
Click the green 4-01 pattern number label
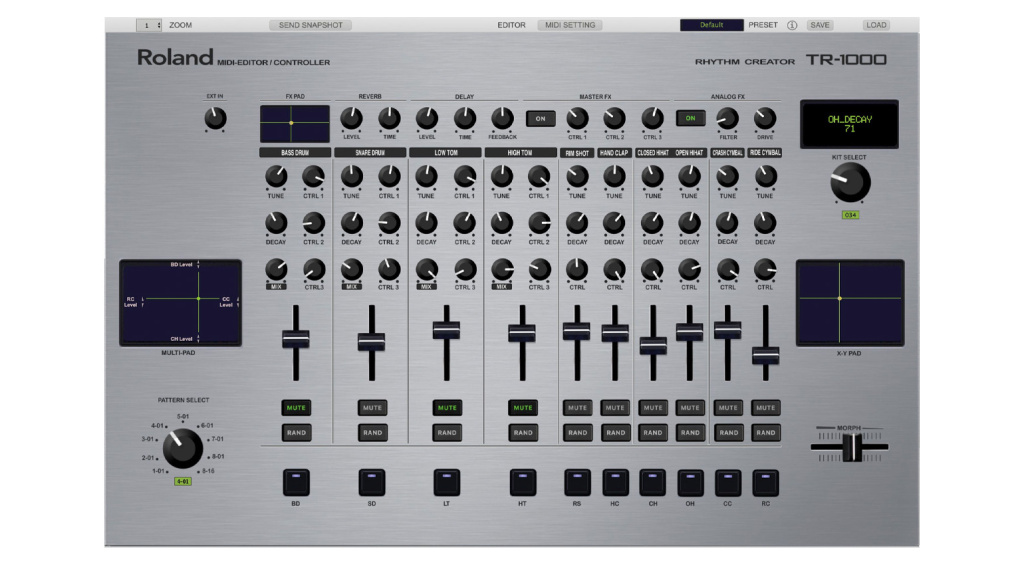click(182, 481)
